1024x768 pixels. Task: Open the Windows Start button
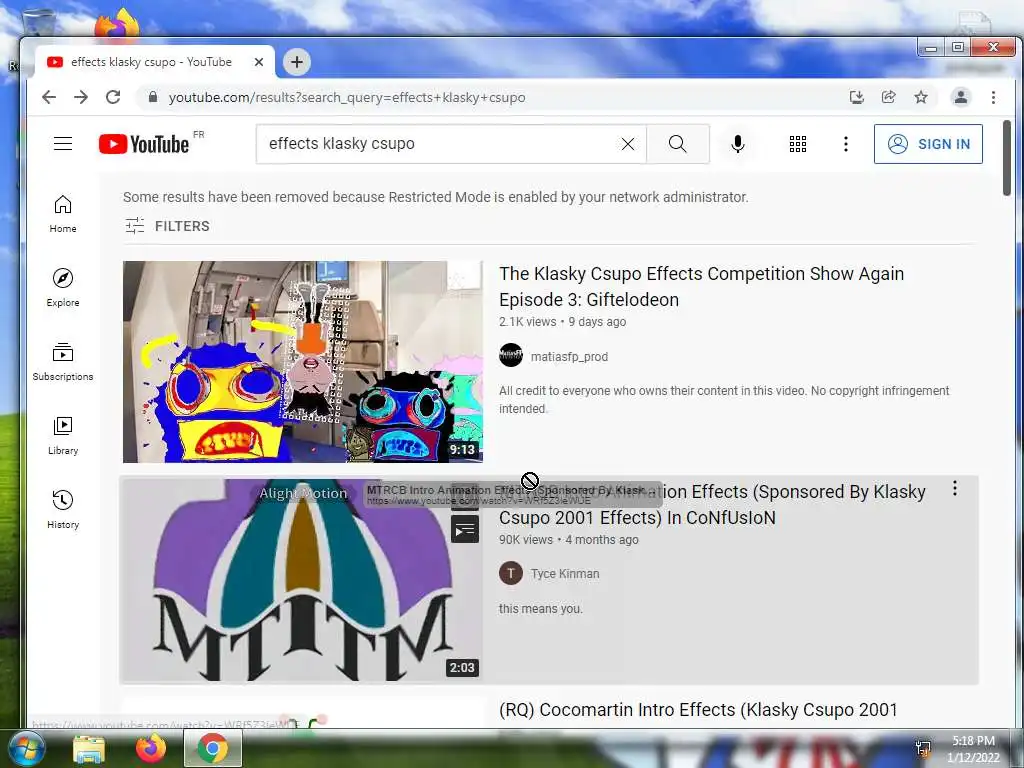[25, 748]
